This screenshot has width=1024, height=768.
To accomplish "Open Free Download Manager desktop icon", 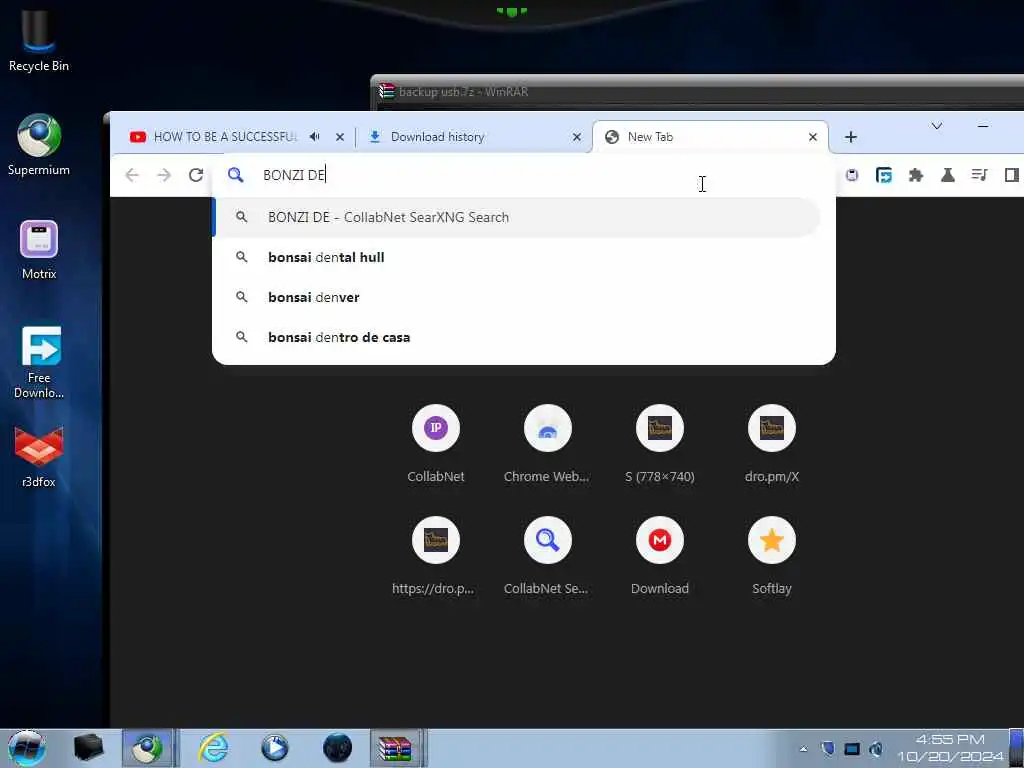I will [x=39, y=362].
